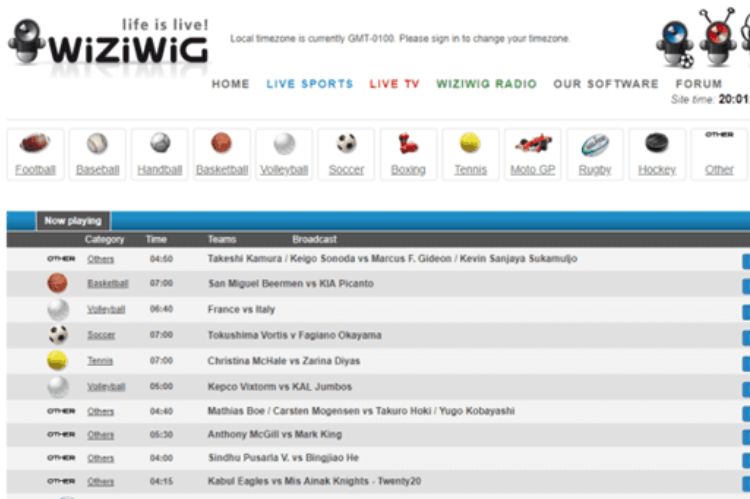Image resolution: width=750 pixels, height=499 pixels.
Task: Open Volleyball link in France vs Italy row
Action: pos(106,309)
